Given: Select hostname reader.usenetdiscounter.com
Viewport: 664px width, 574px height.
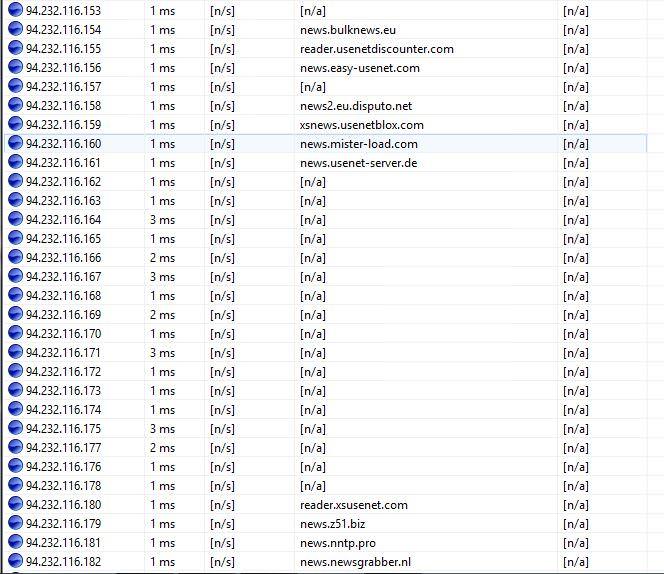Looking at the screenshot, I should (x=376, y=49).
